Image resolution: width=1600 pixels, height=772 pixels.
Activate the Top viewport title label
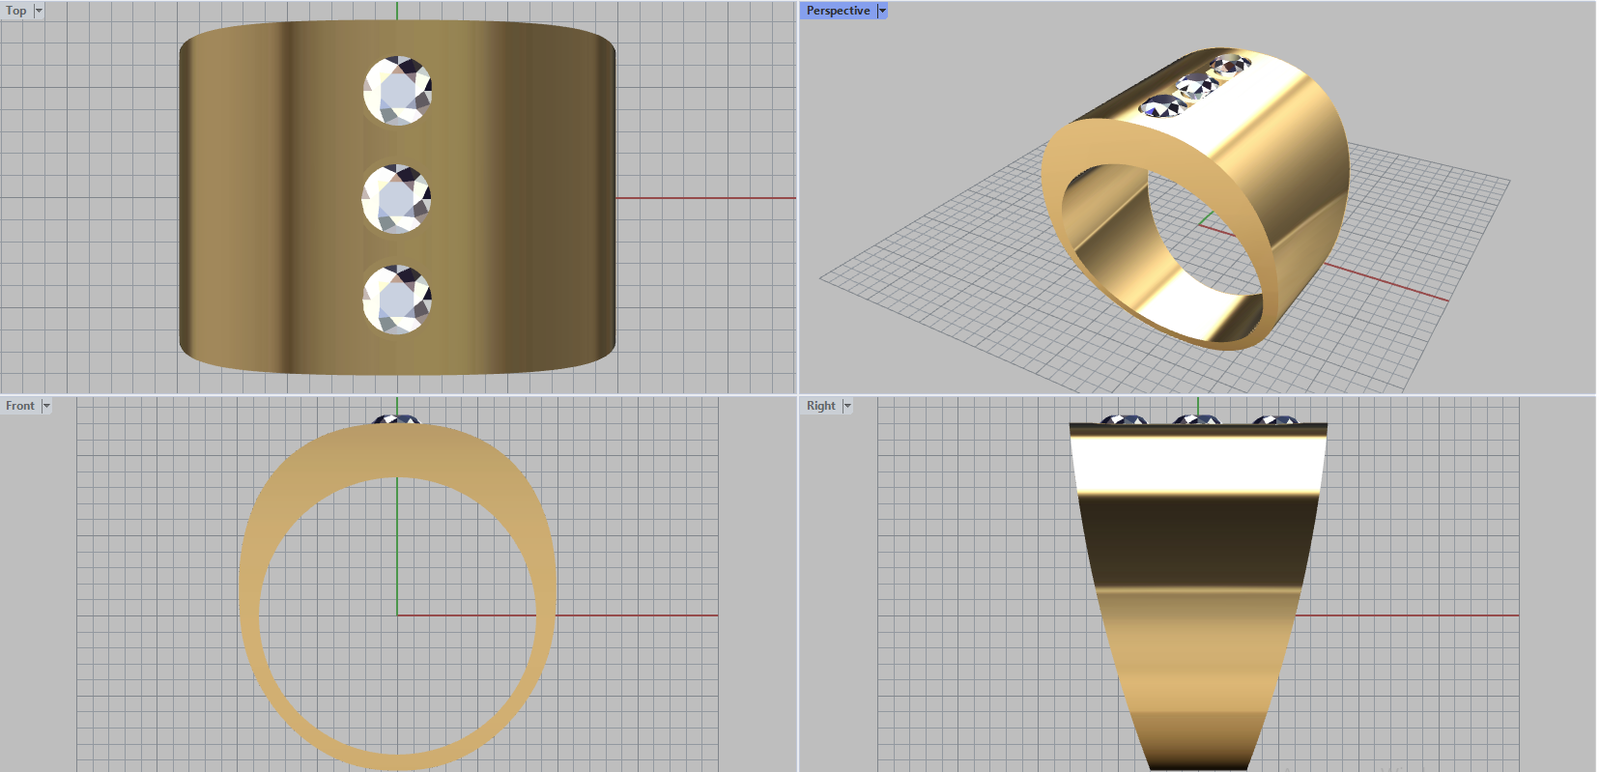[x=16, y=11]
